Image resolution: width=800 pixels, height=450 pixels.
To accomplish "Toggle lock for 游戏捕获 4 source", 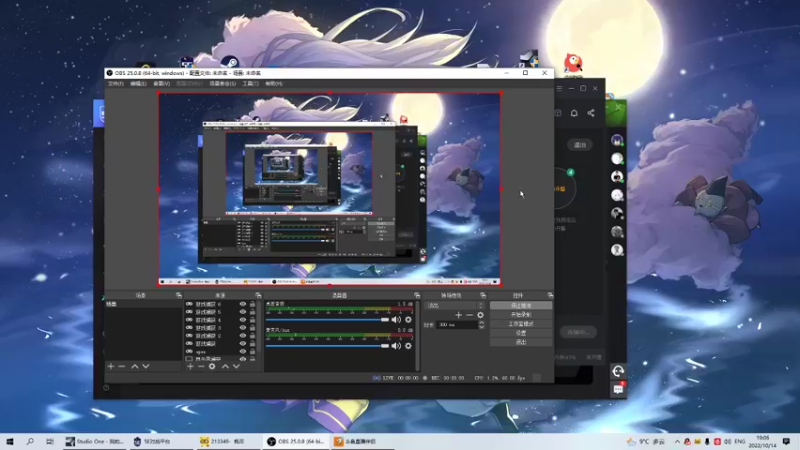I will (253, 320).
